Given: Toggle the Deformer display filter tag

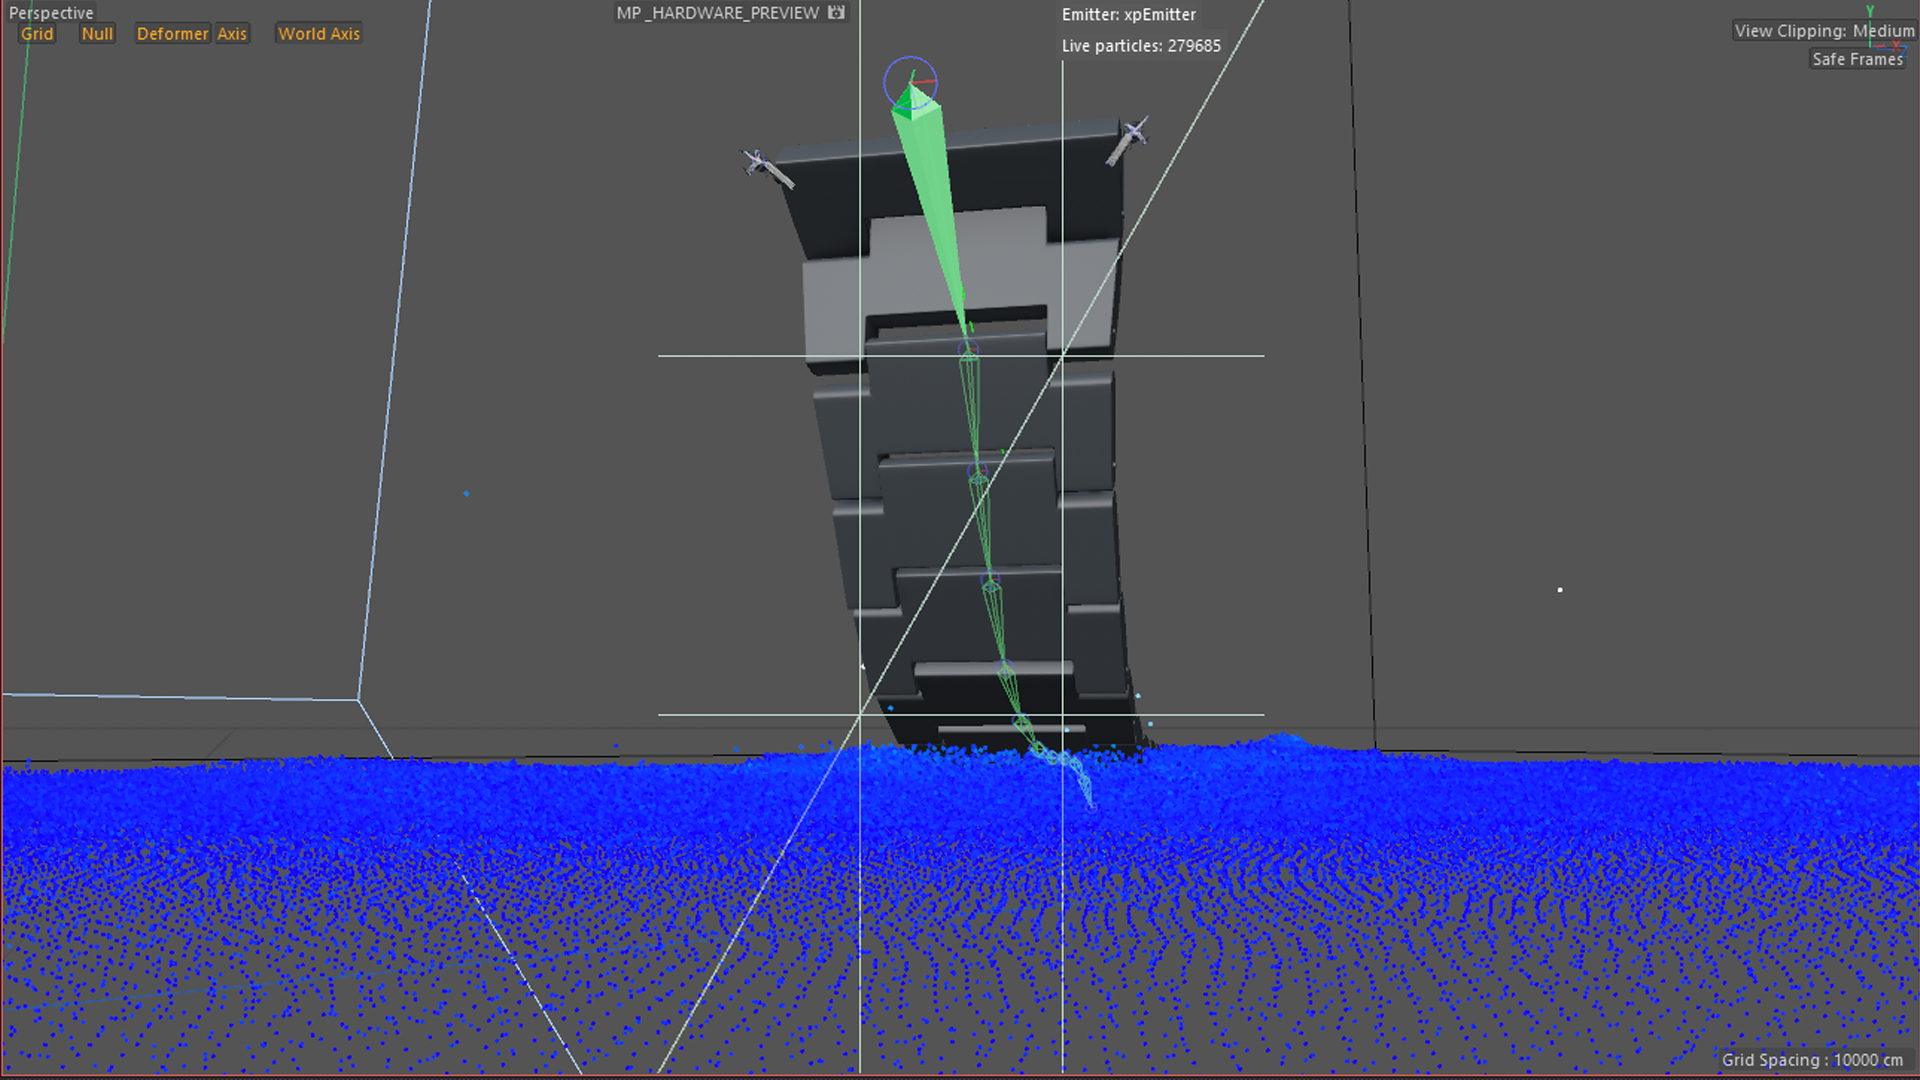Looking at the screenshot, I should [172, 34].
